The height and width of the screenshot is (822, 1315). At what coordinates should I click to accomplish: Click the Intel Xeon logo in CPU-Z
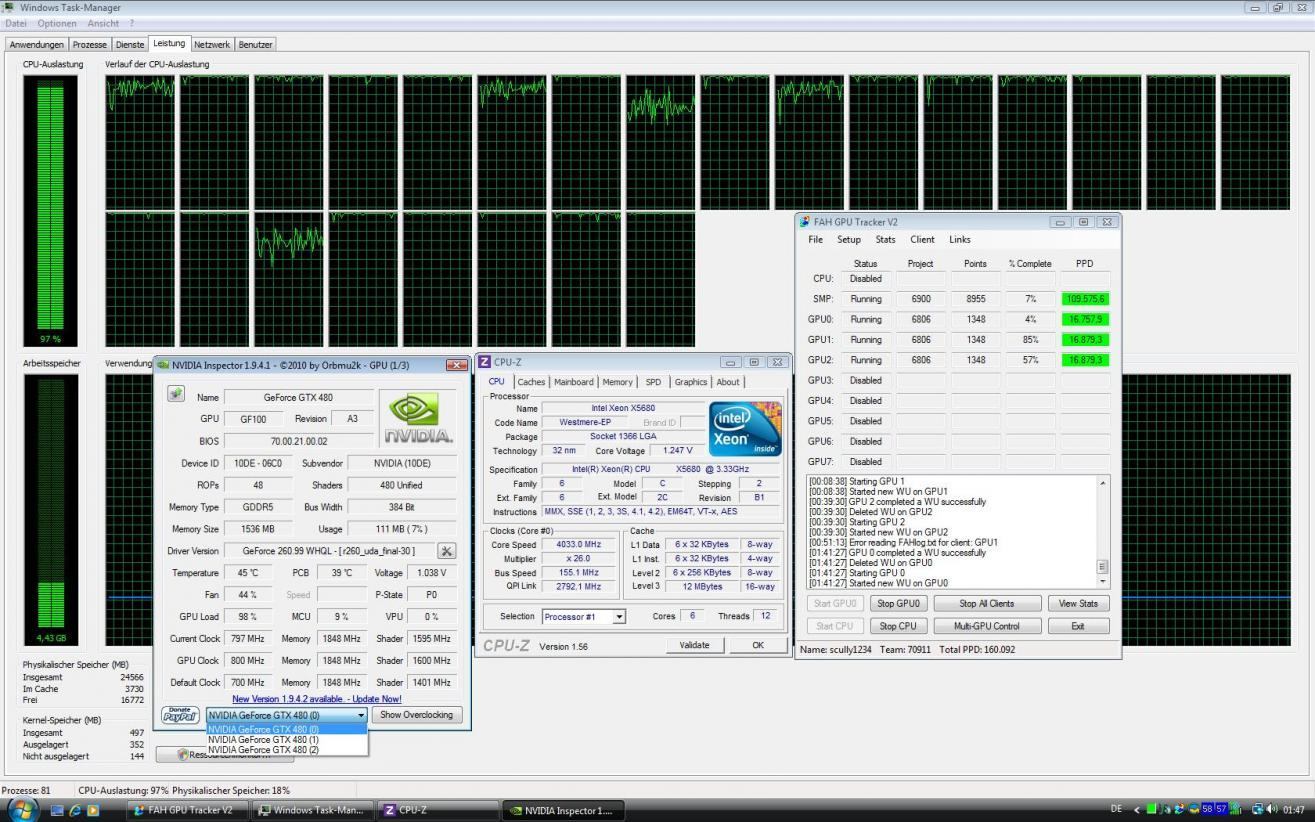pyautogui.click(x=744, y=429)
